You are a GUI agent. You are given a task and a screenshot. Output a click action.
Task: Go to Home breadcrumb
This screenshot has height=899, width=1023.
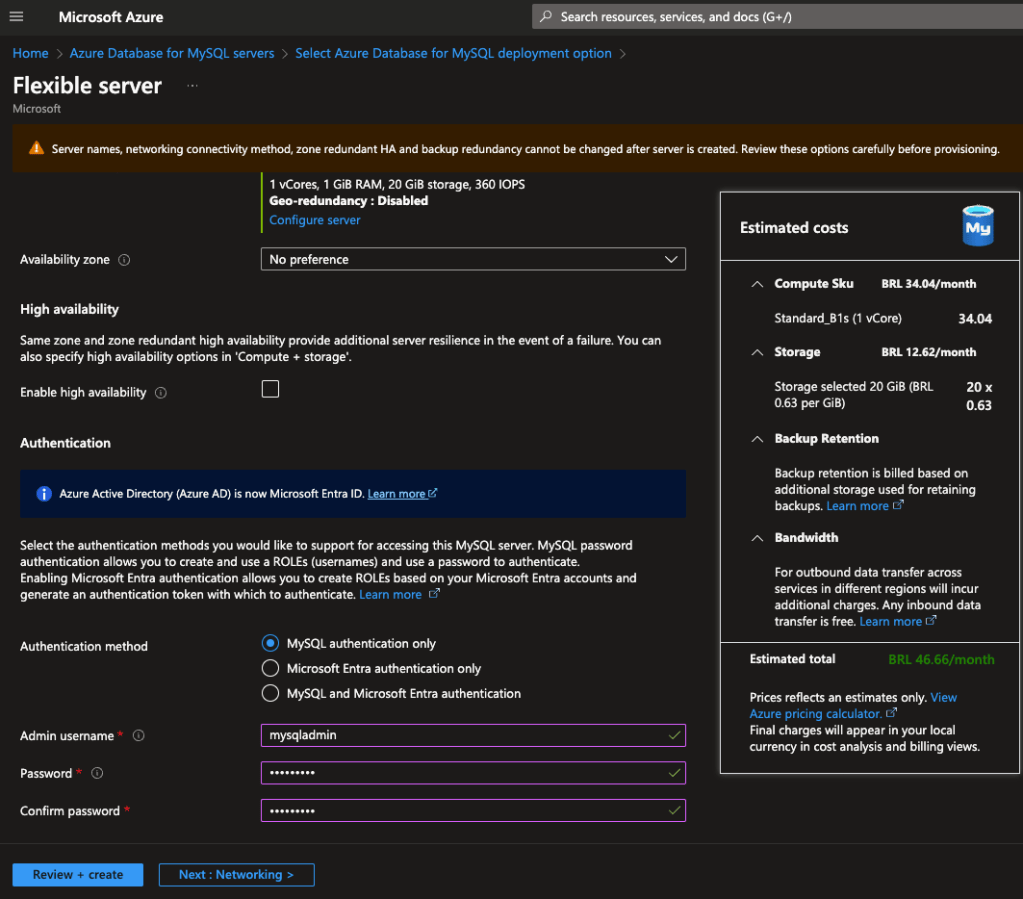30,53
